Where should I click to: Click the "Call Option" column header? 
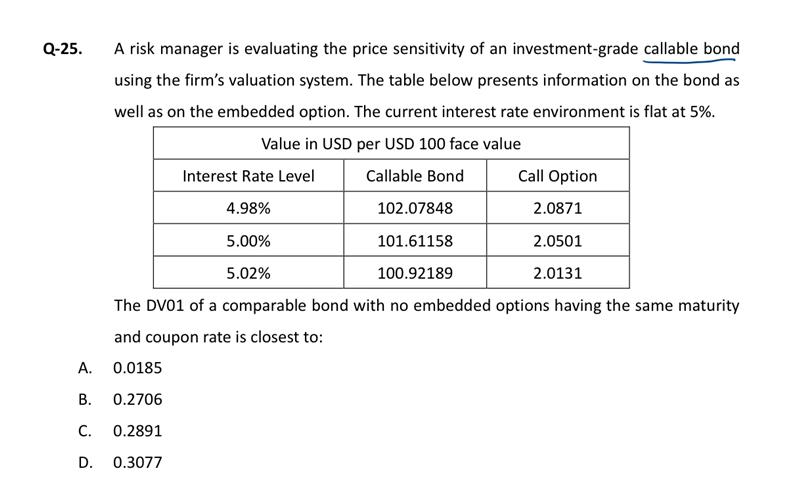[x=557, y=176]
